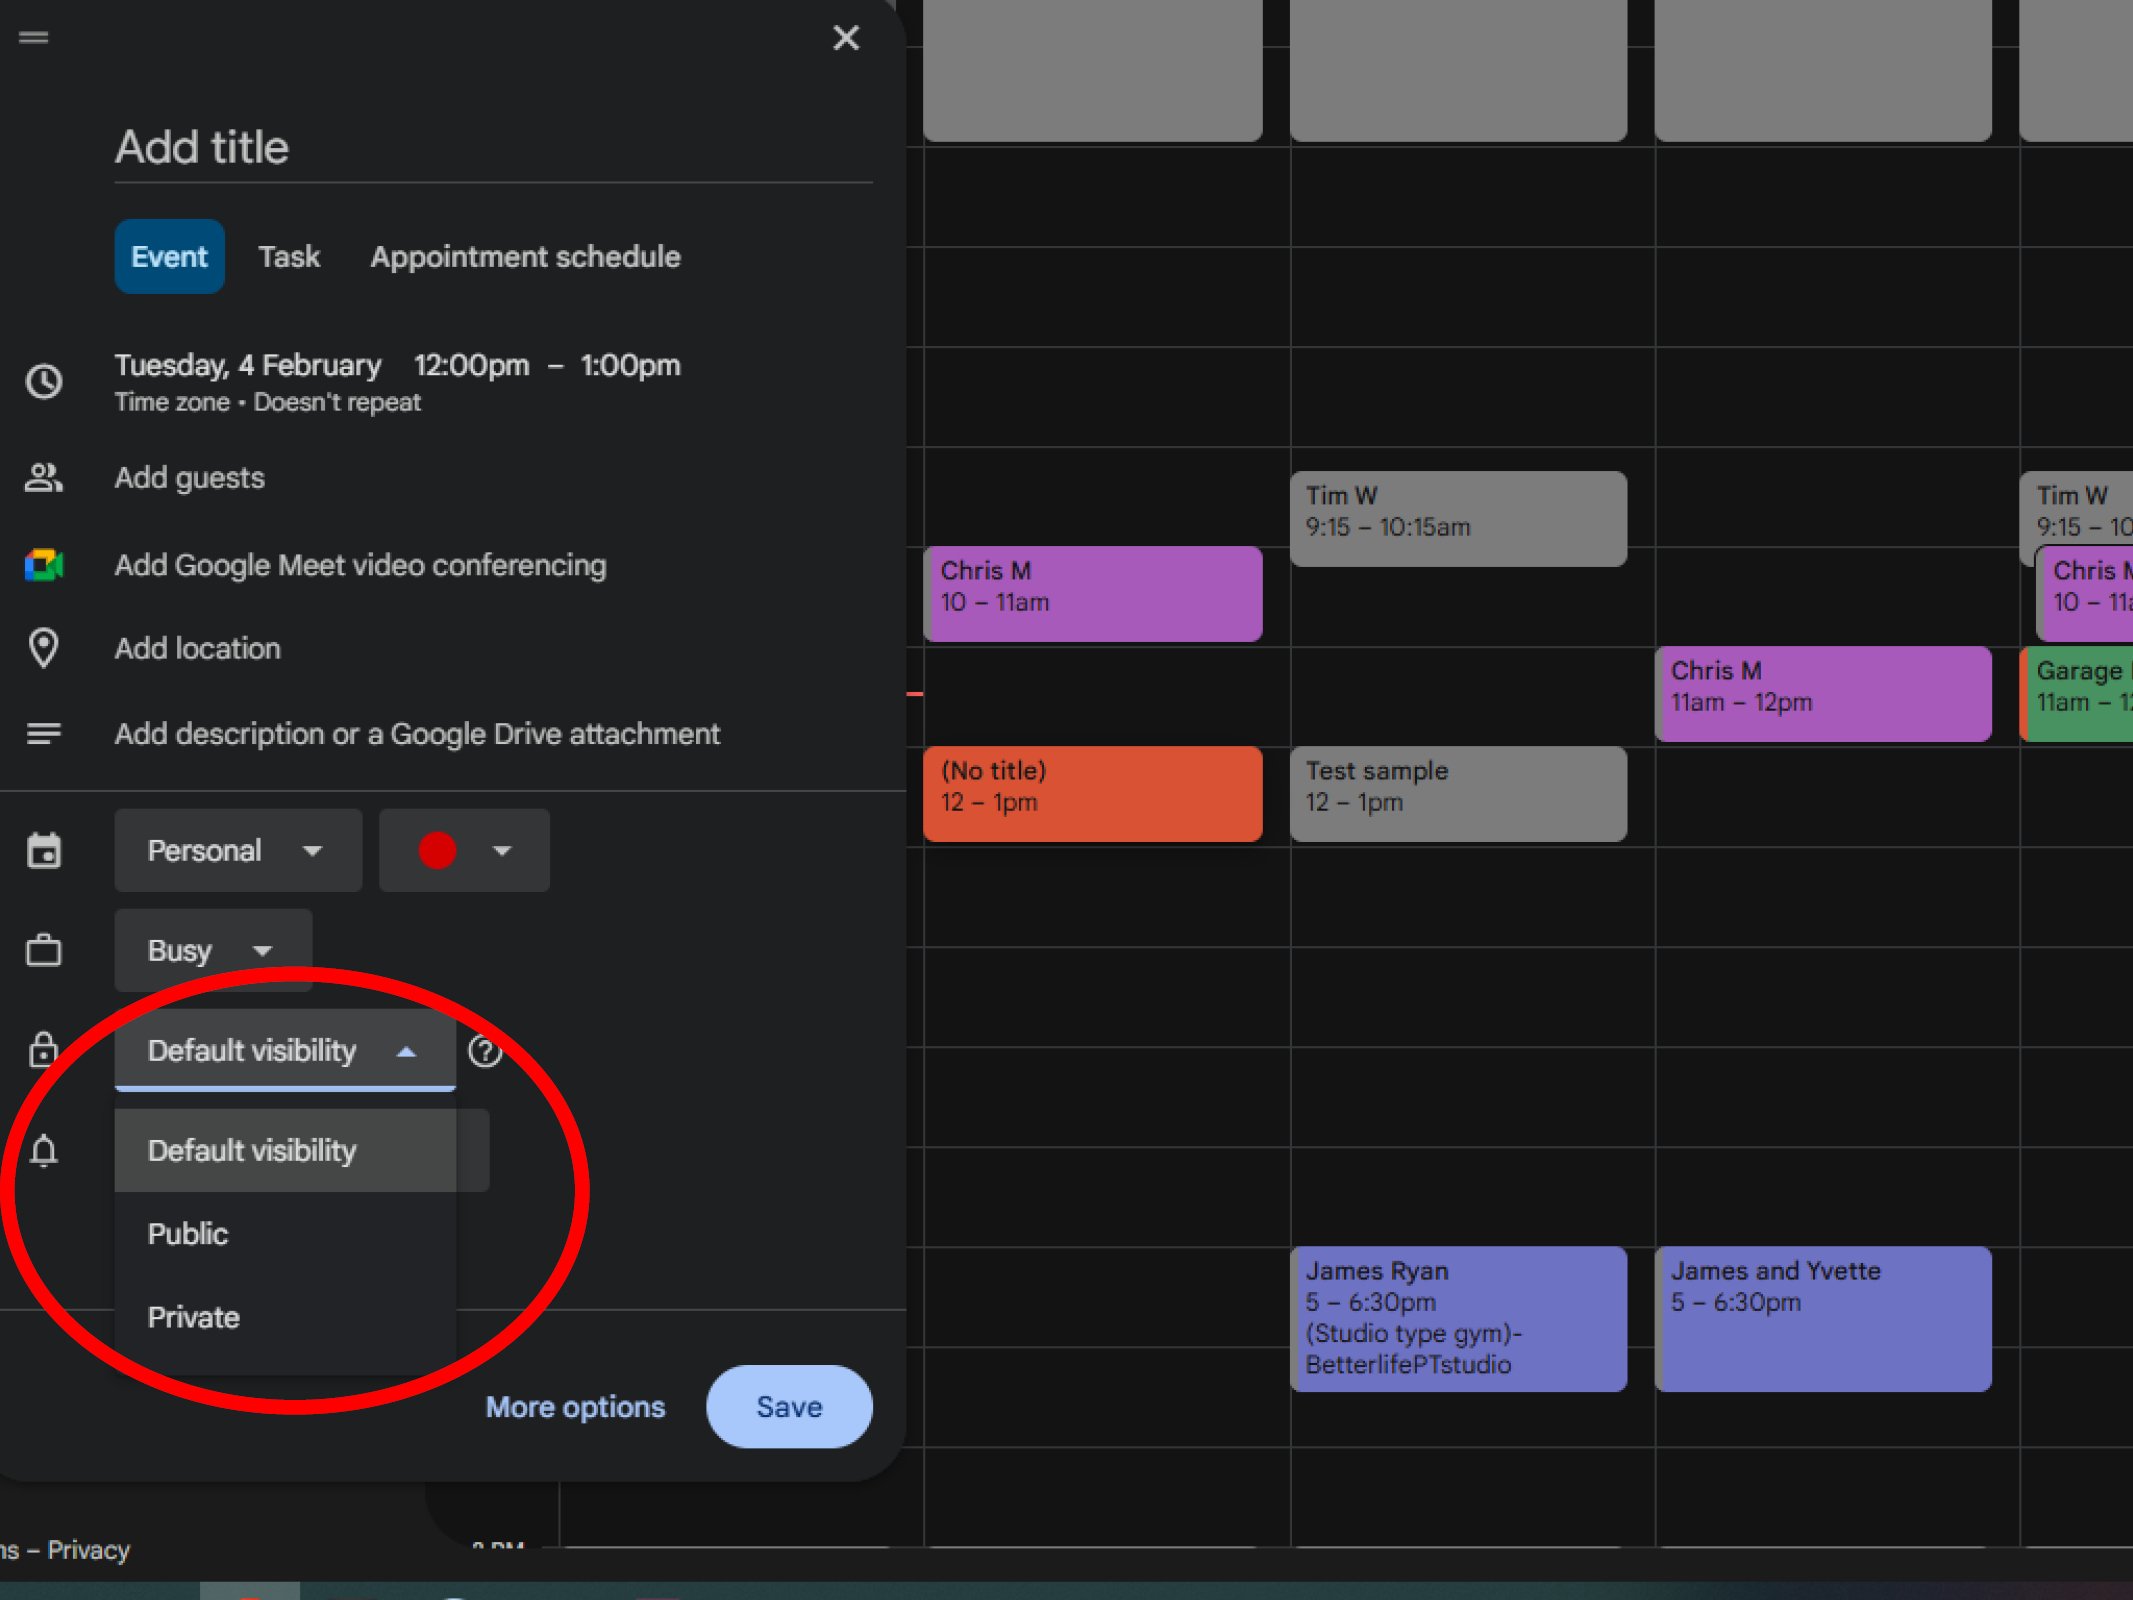This screenshot has height=1600, width=2133.
Task: Click the guests people icon
Action: tap(43, 478)
